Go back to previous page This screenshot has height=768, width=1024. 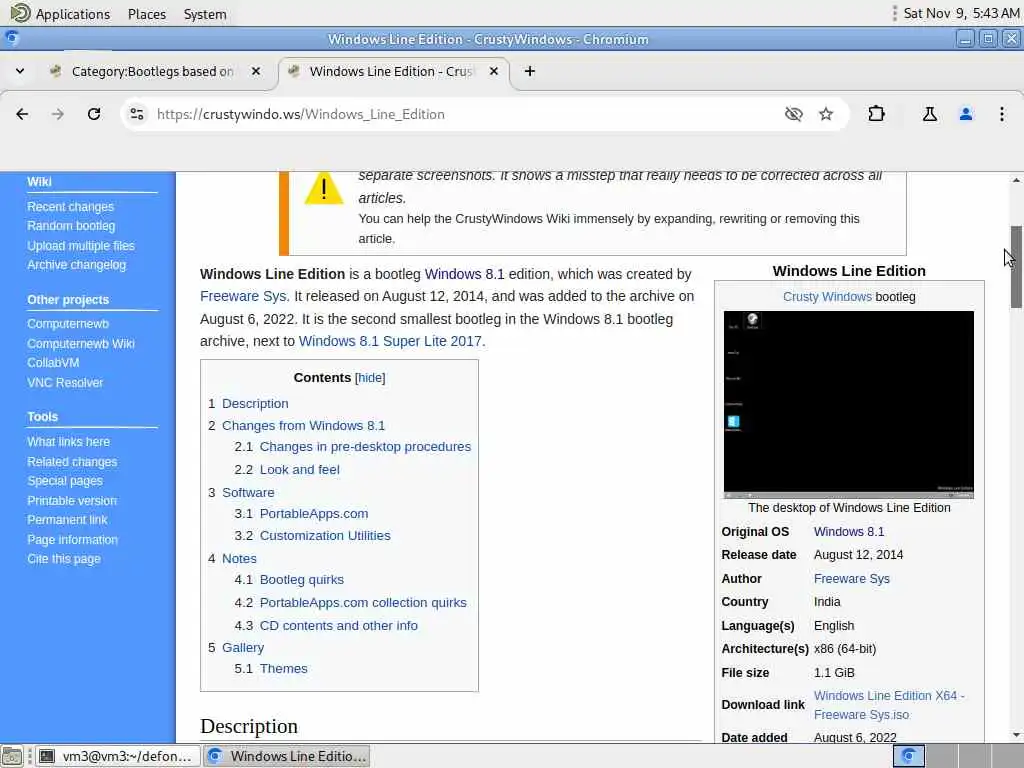pyautogui.click(x=22, y=114)
